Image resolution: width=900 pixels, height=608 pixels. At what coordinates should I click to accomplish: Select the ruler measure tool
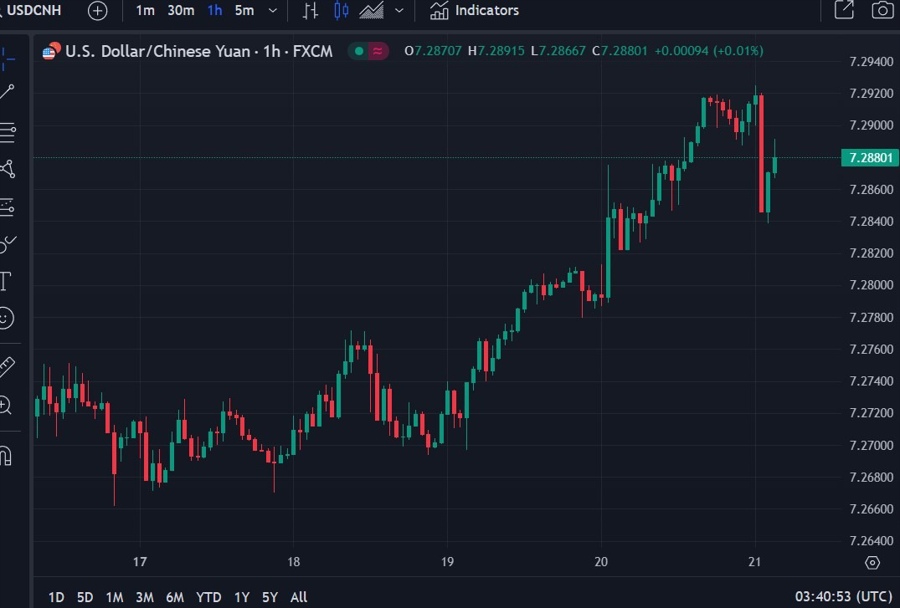click(x=7, y=367)
